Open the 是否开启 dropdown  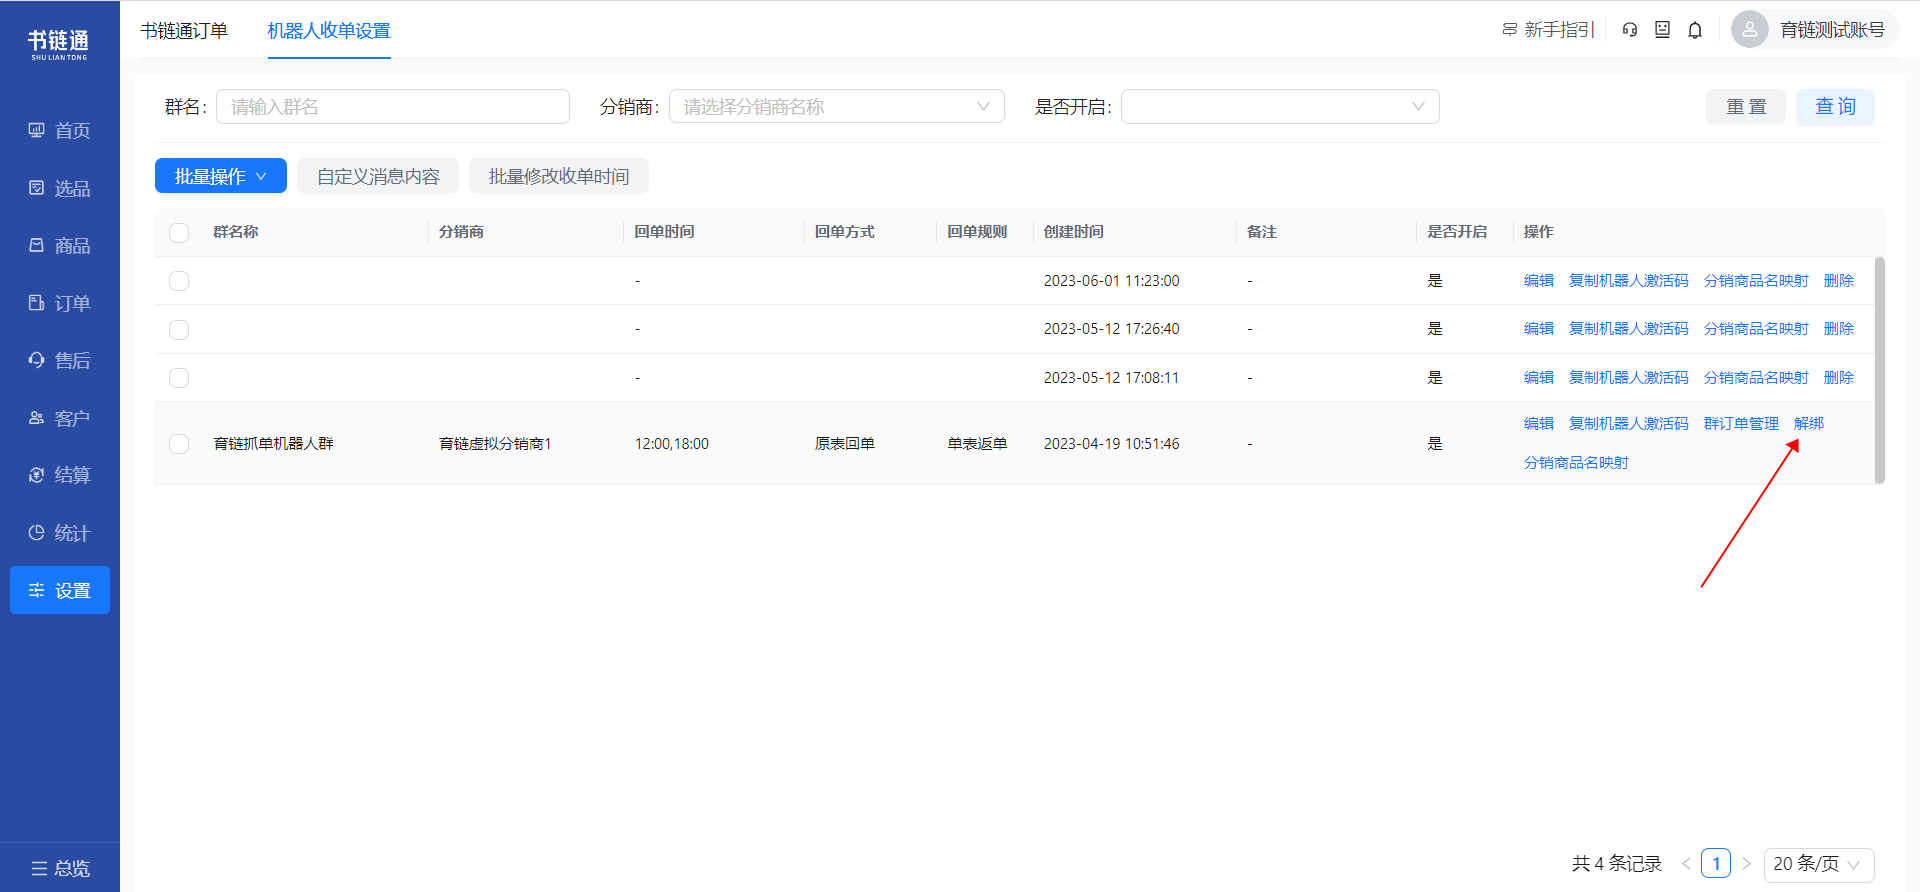coord(1280,107)
